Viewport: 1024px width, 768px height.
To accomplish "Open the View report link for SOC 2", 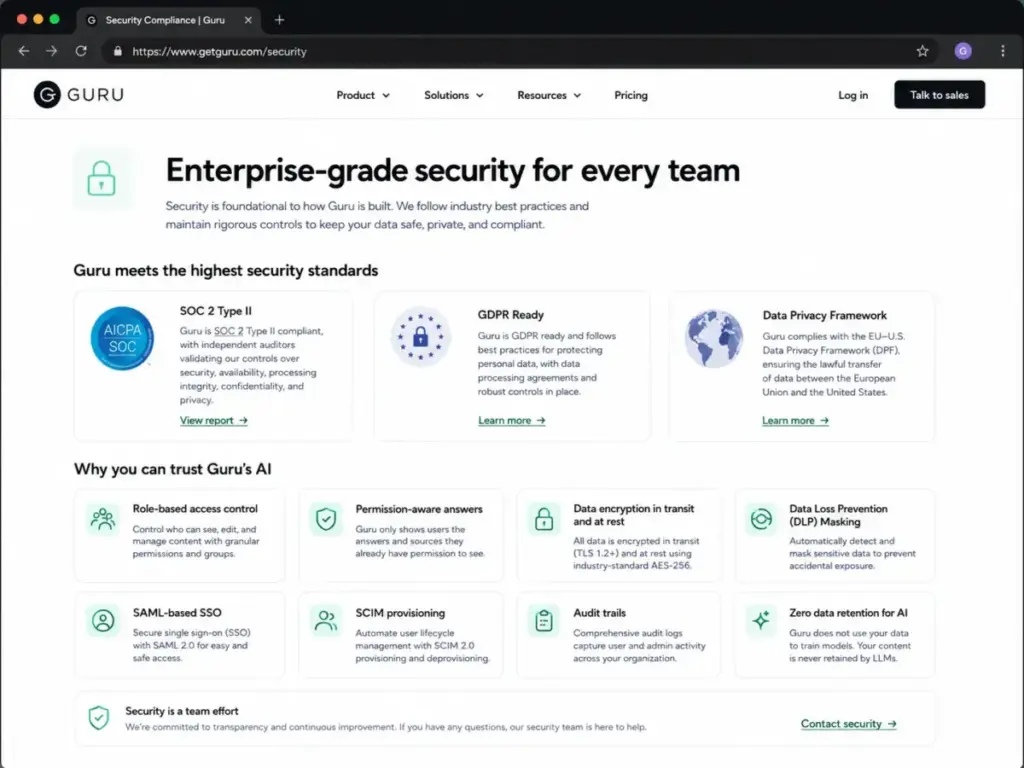I will click(214, 421).
